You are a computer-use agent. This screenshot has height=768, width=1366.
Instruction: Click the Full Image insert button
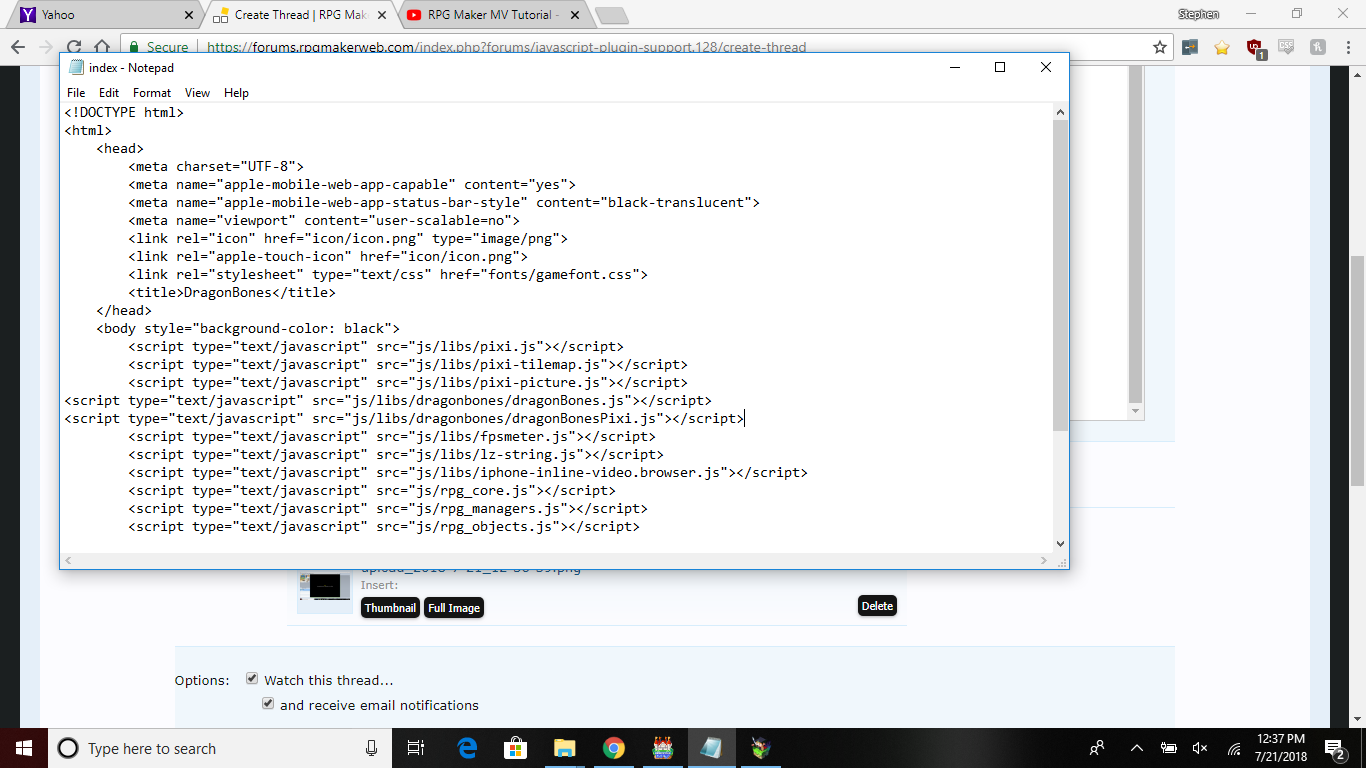pyautogui.click(x=454, y=607)
